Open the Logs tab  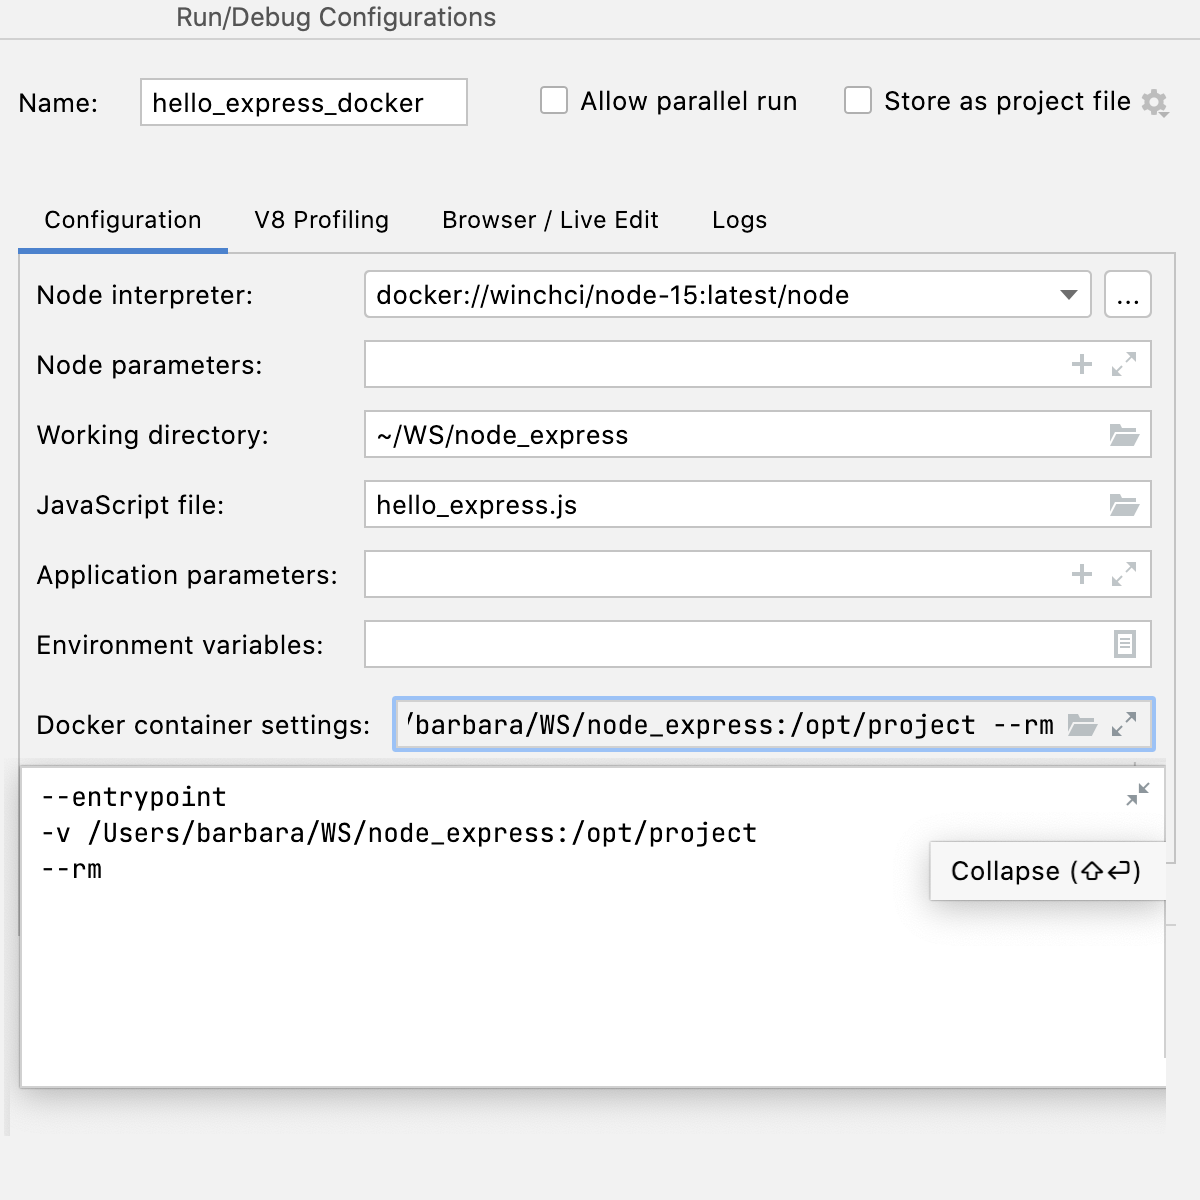pyautogui.click(x=739, y=219)
